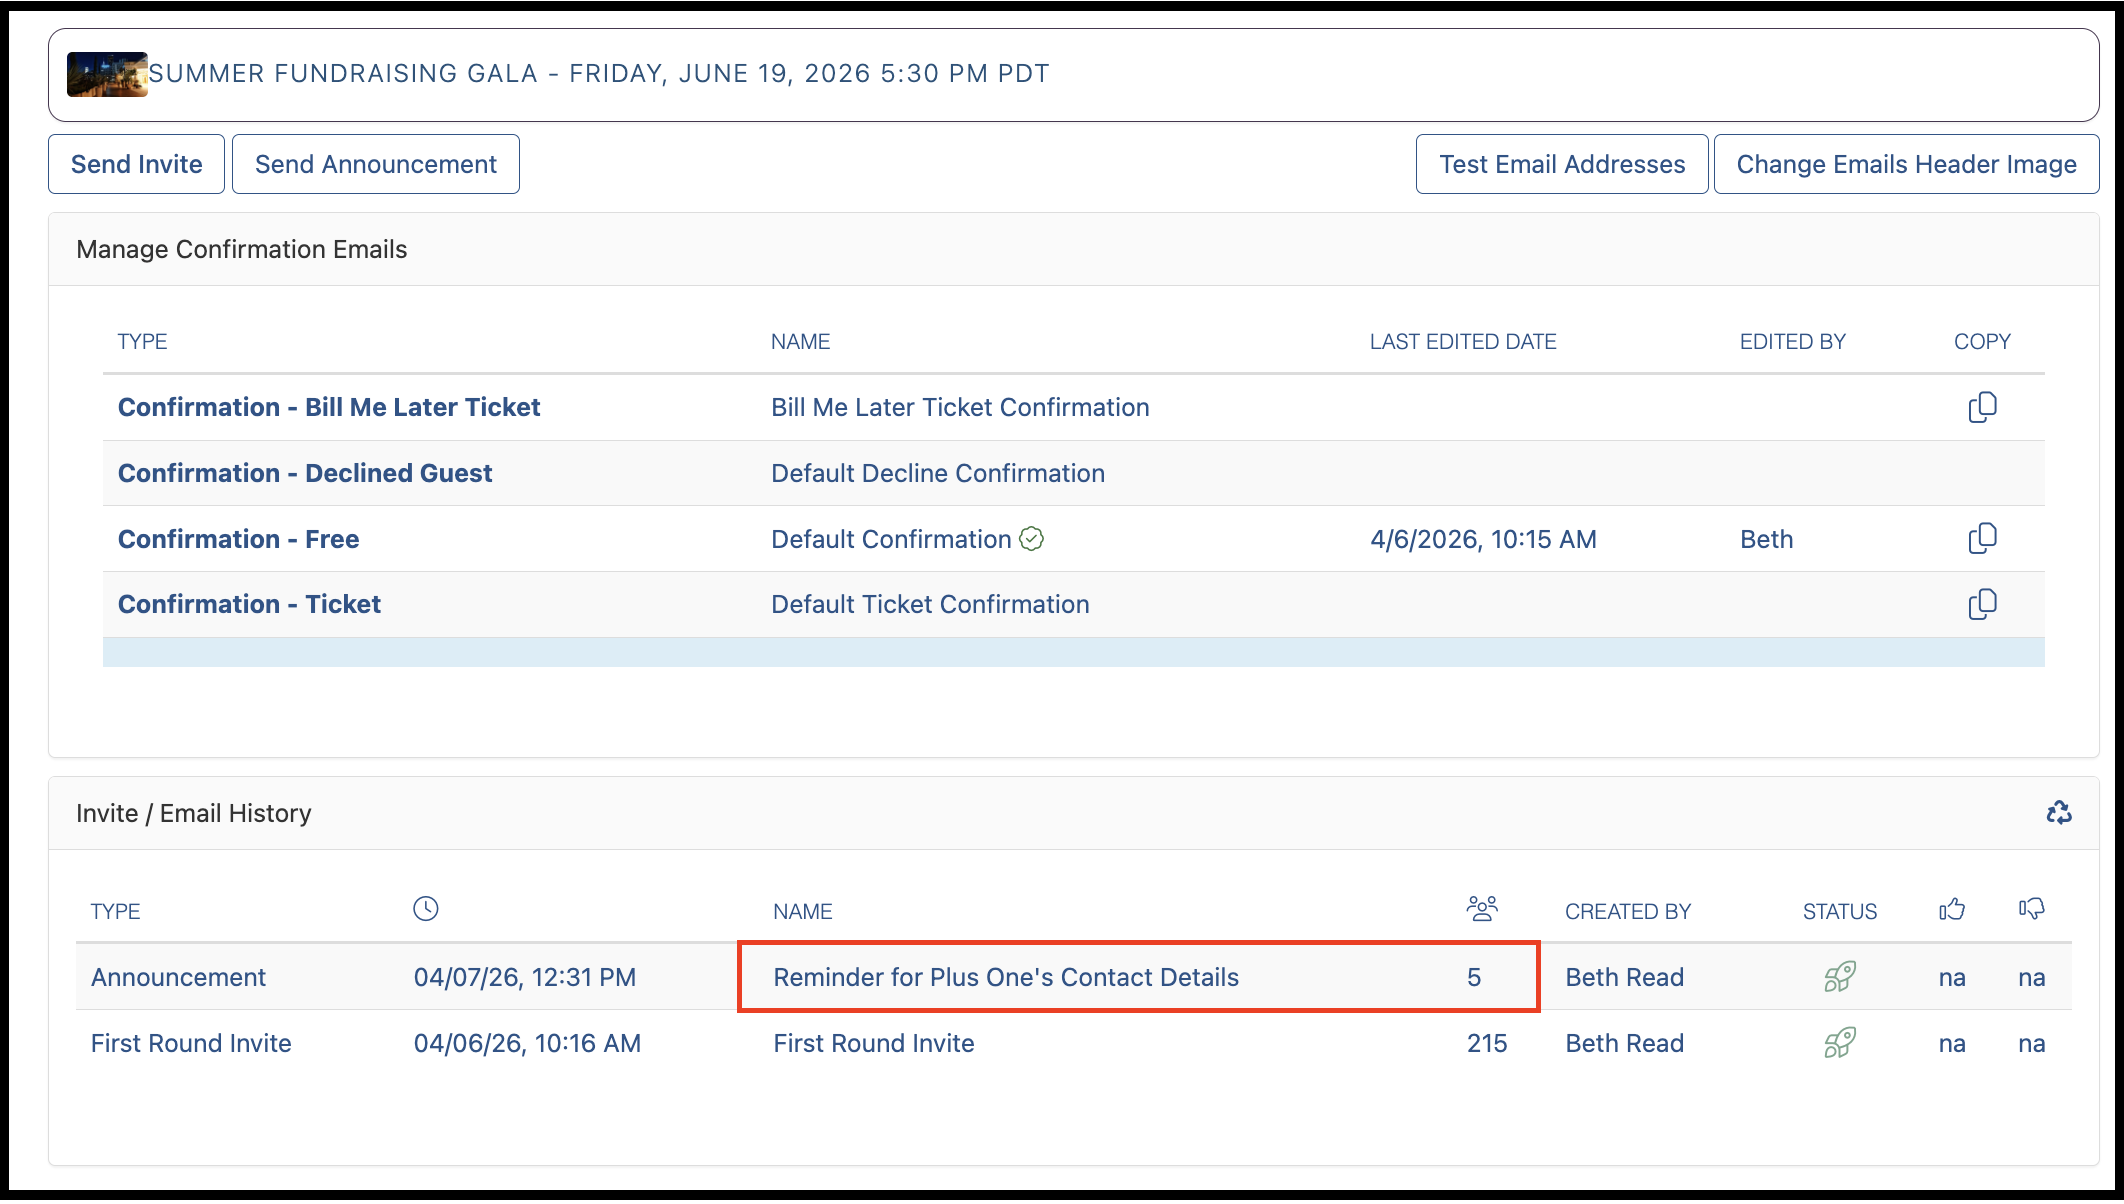Open the First Round Invite type link
Image resolution: width=2124 pixels, height=1204 pixels.
[x=191, y=1043]
